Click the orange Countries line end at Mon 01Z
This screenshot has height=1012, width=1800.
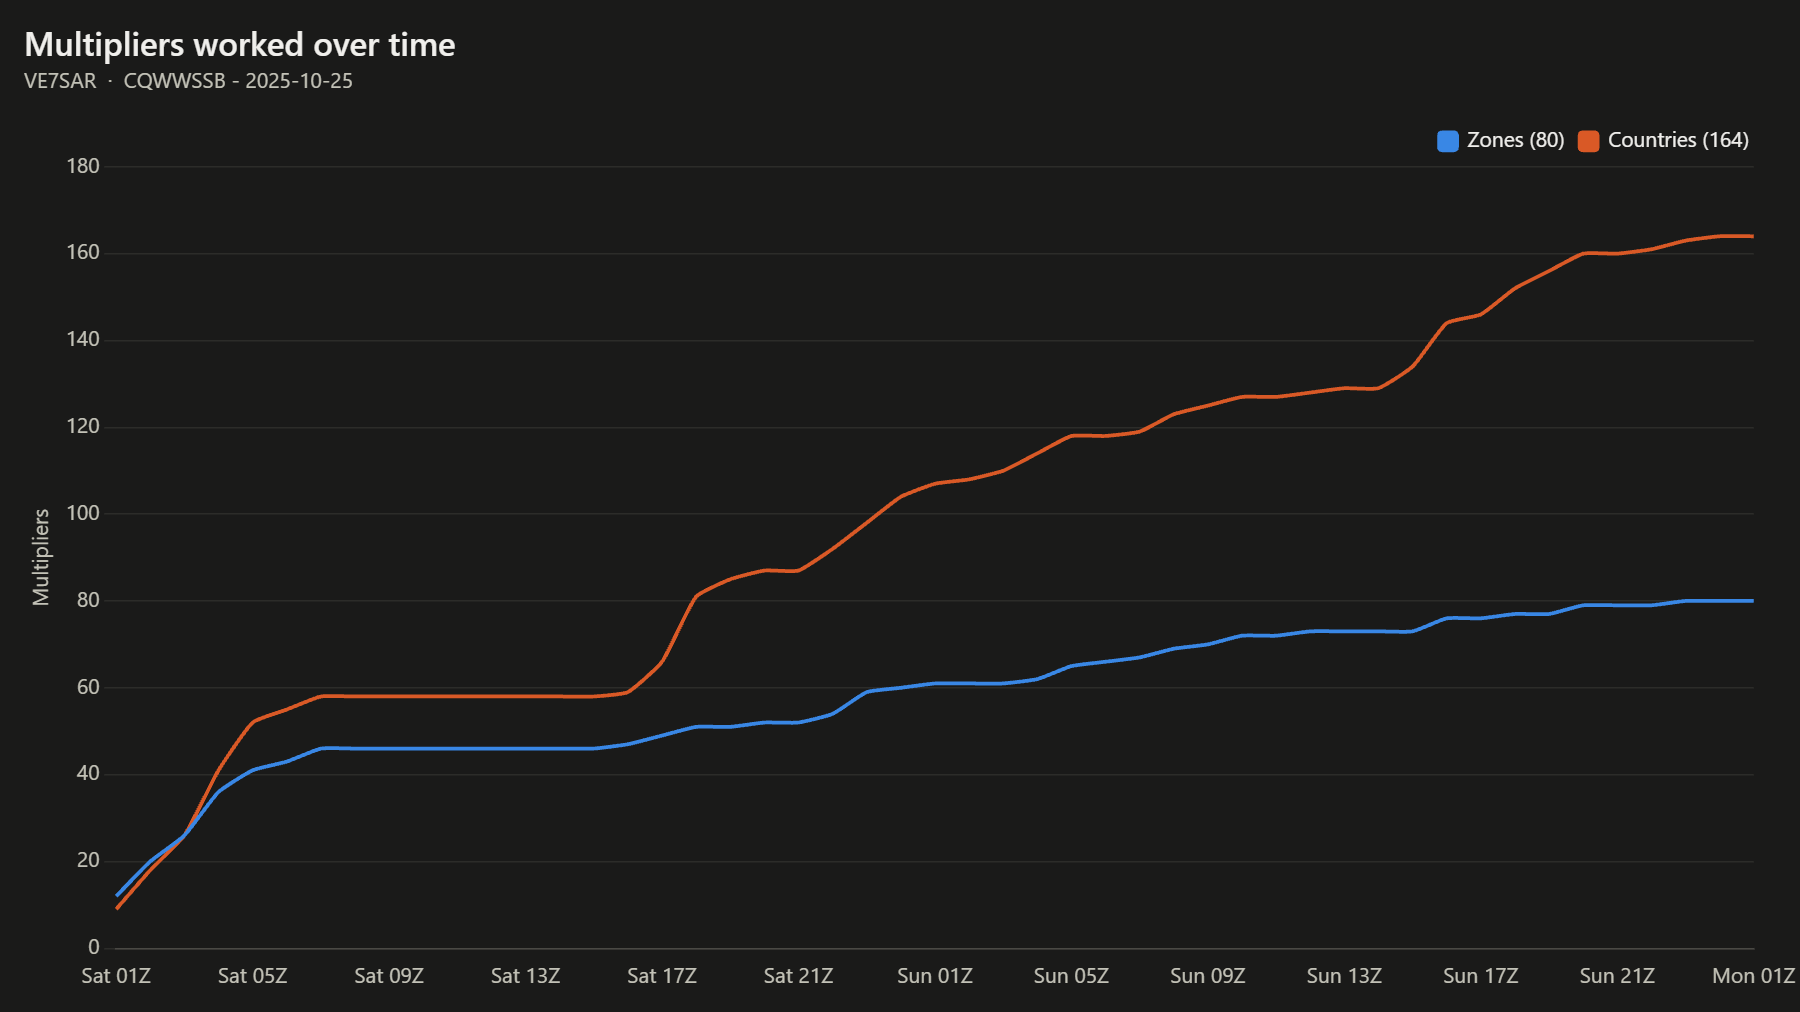click(1752, 236)
